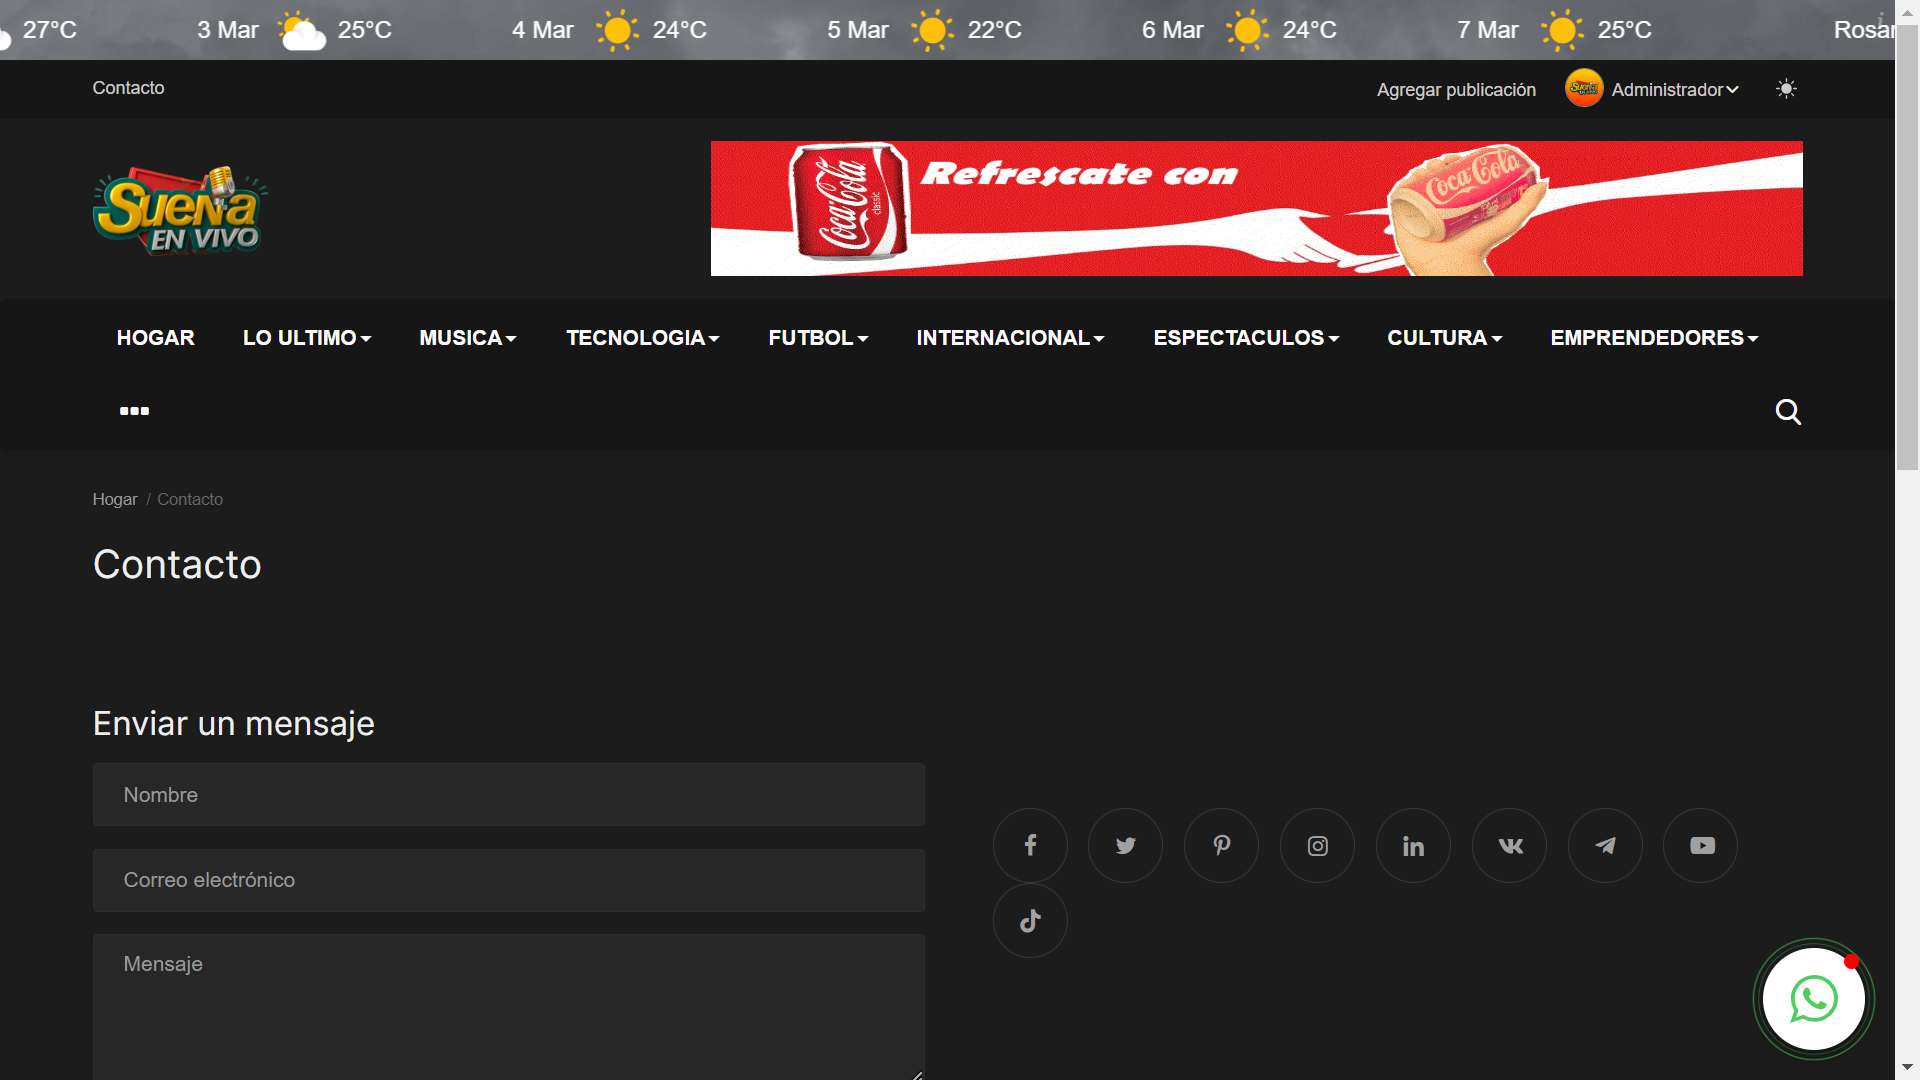Click the Suena En Vivo logo
The height and width of the screenshot is (1080, 1920).
coord(180,210)
